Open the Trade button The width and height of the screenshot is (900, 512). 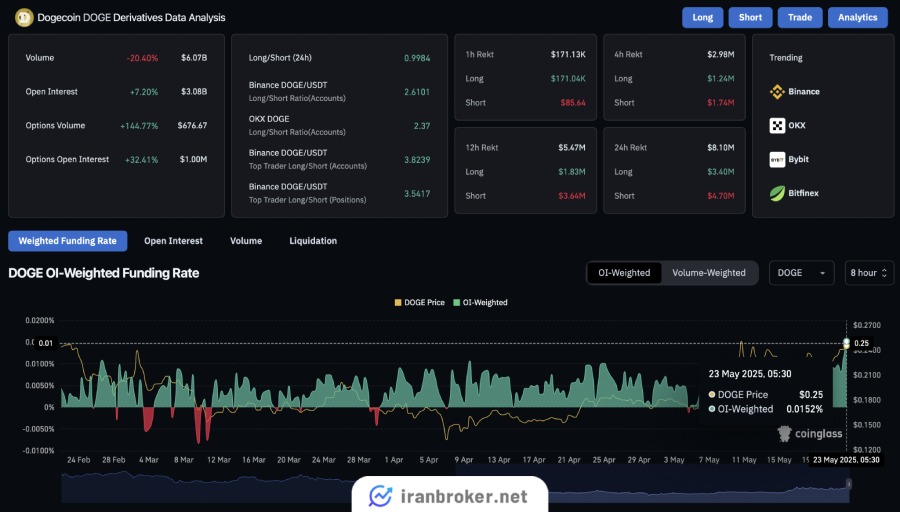click(x=800, y=17)
